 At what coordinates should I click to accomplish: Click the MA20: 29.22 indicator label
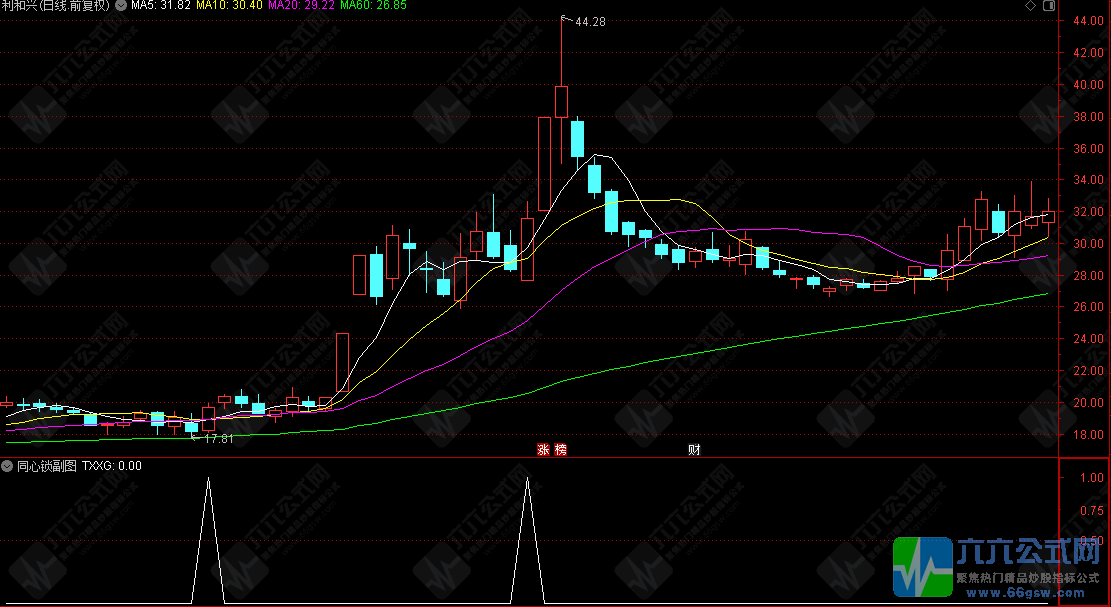pos(300,5)
